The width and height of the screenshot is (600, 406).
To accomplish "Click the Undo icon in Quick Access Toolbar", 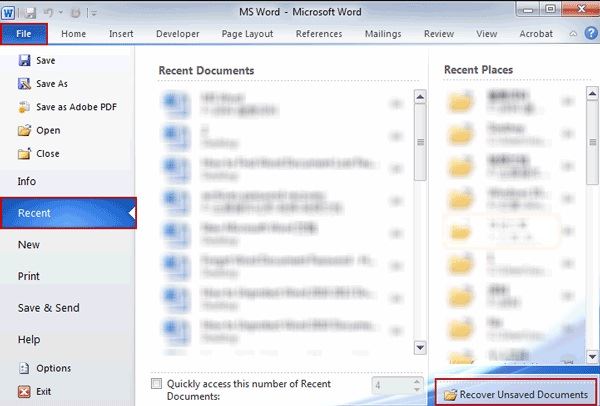I will pyautogui.click(x=48, y=13).
